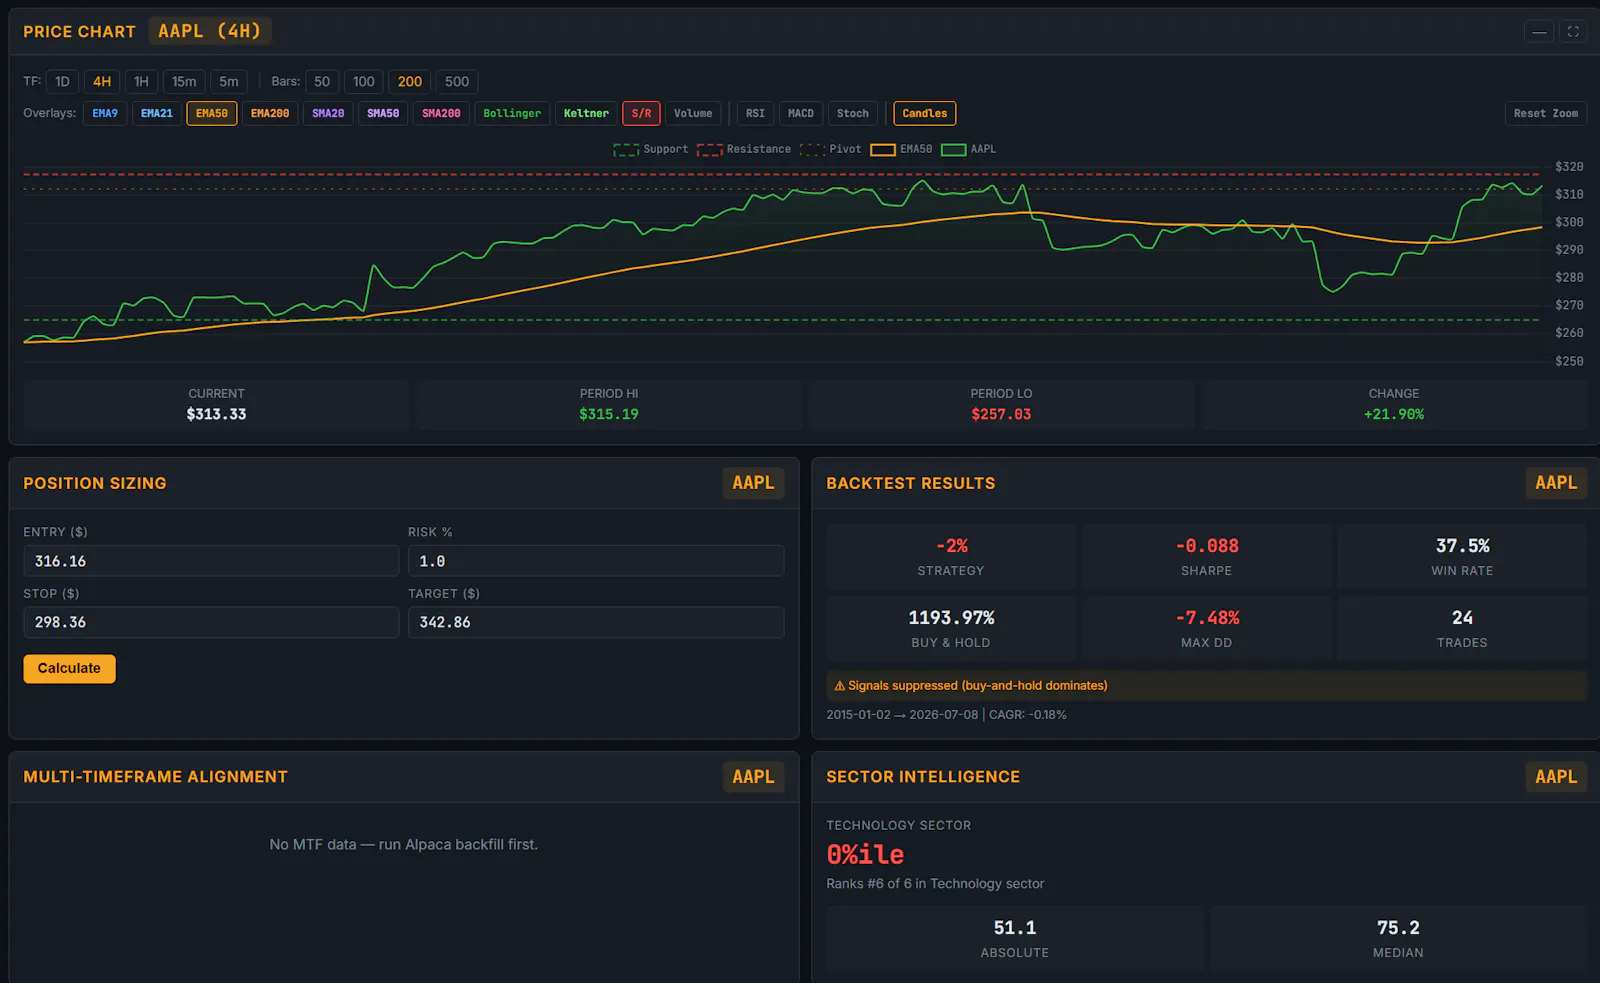The image size is (1600, 983).
Task: Select Period Lo value $257.03
Action: click(1001, 414)
